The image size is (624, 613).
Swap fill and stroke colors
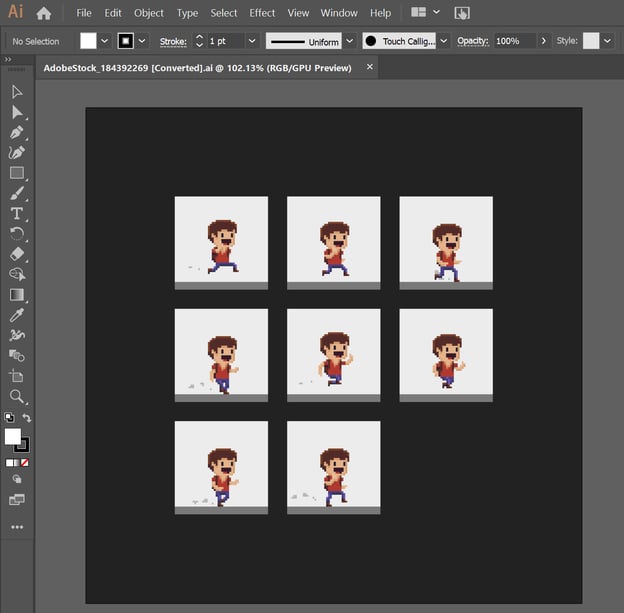pyautogui.click(x=27, y=418)
